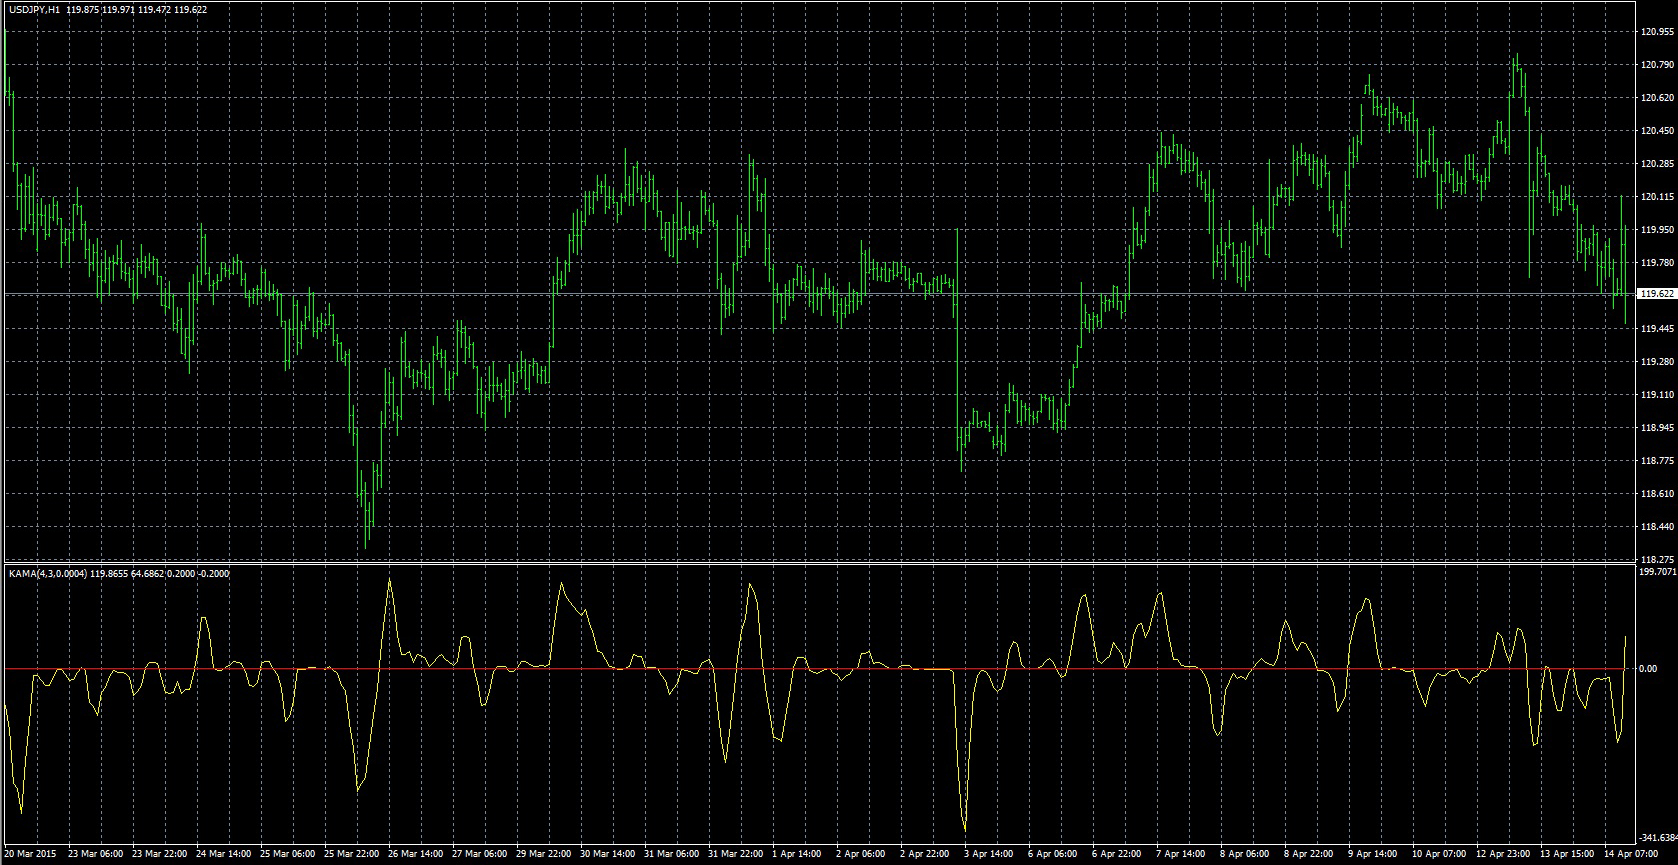The height and width of the screenshot is (865, 1678).
Task: Click the 119.280 price axis label
Action: point(1656,362)
